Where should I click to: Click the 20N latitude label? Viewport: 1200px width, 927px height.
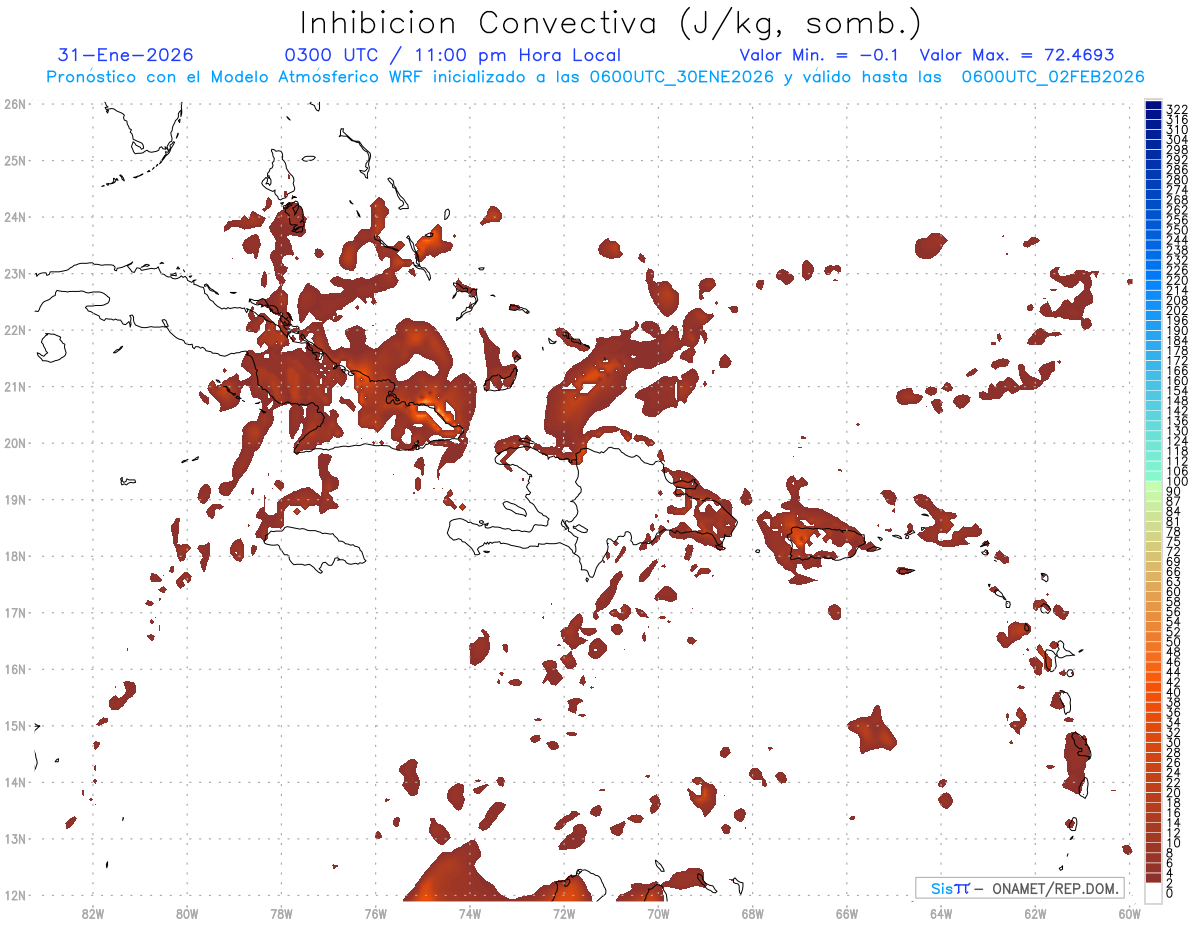pyautogui.click(x=15, y=443)
